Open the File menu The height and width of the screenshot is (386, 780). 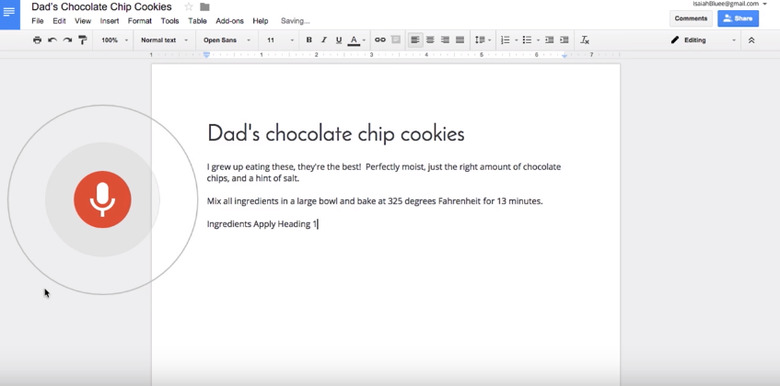coord(37,21)
